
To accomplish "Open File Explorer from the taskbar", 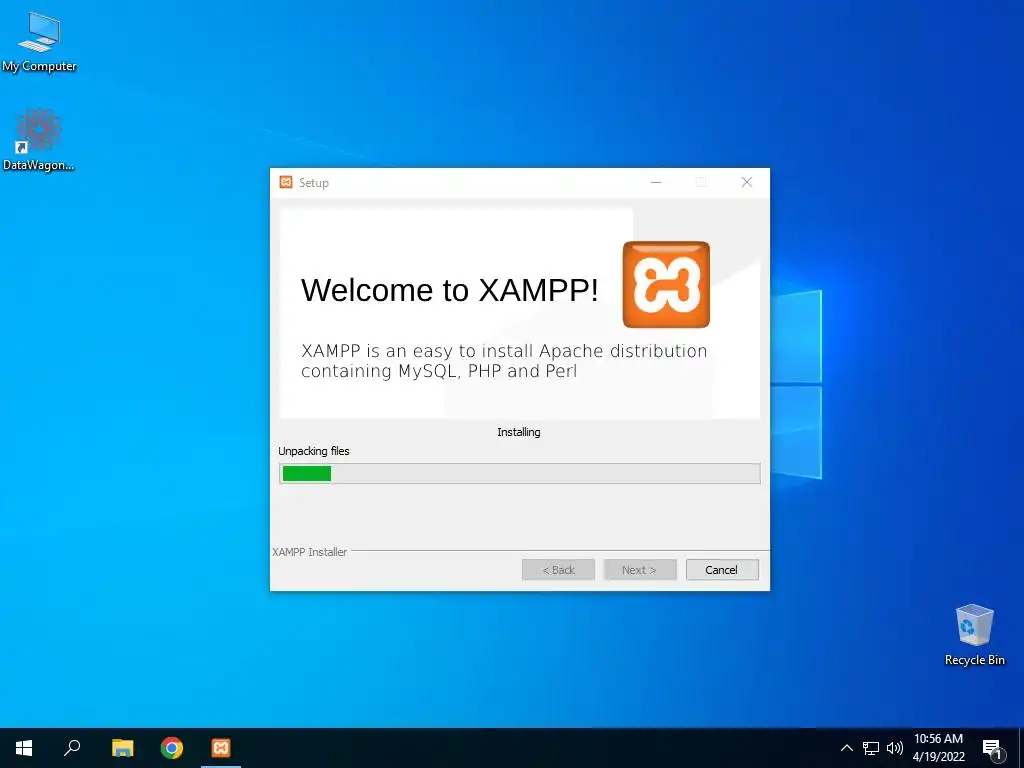I will click(x=122, y=748).
